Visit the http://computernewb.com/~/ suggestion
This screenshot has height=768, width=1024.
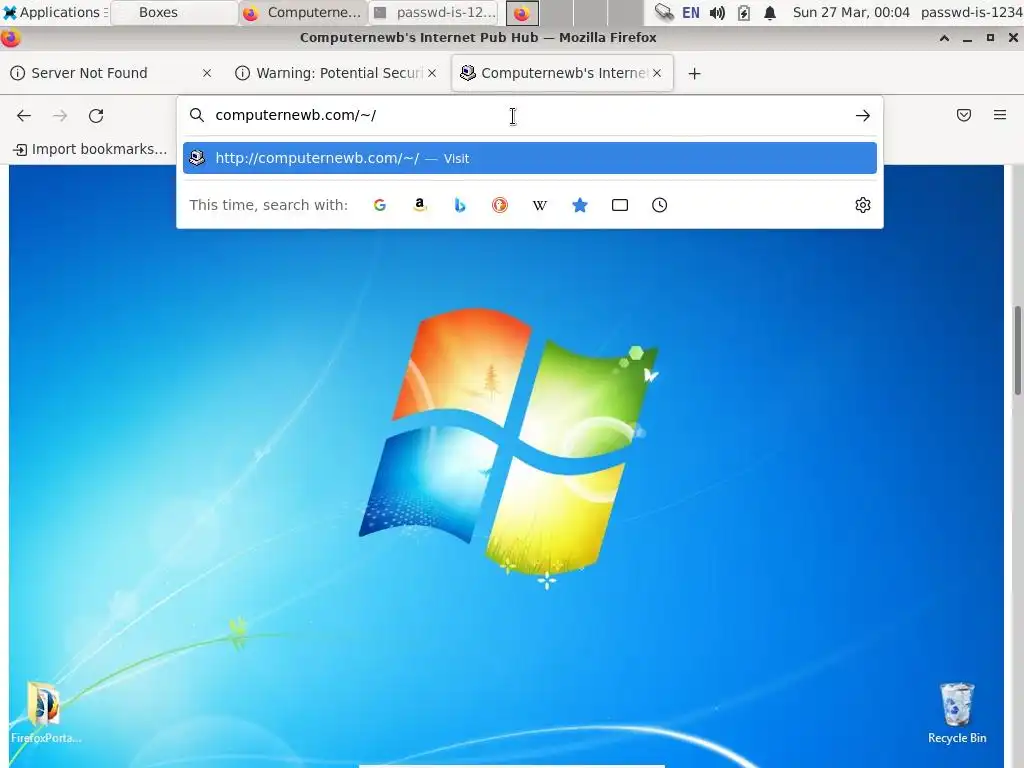click(x=530, y=158)
